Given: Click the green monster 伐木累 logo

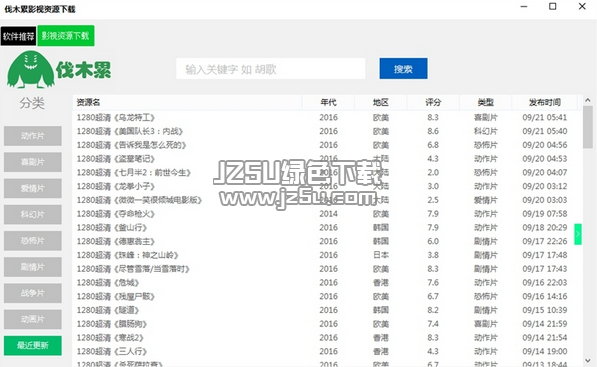Looking at the screenshot, I should pos(59,69).
